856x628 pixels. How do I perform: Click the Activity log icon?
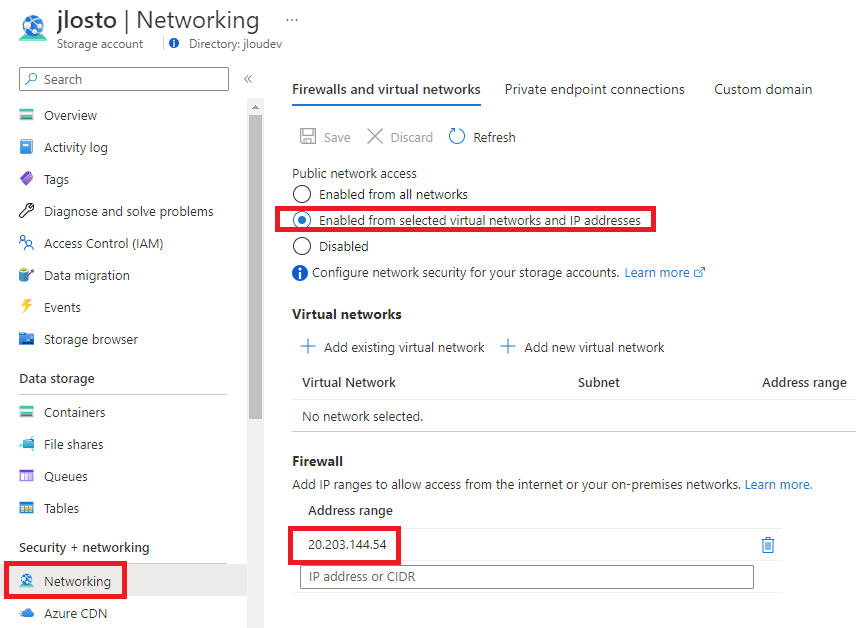pyautogui.click(x=26, y=147)
